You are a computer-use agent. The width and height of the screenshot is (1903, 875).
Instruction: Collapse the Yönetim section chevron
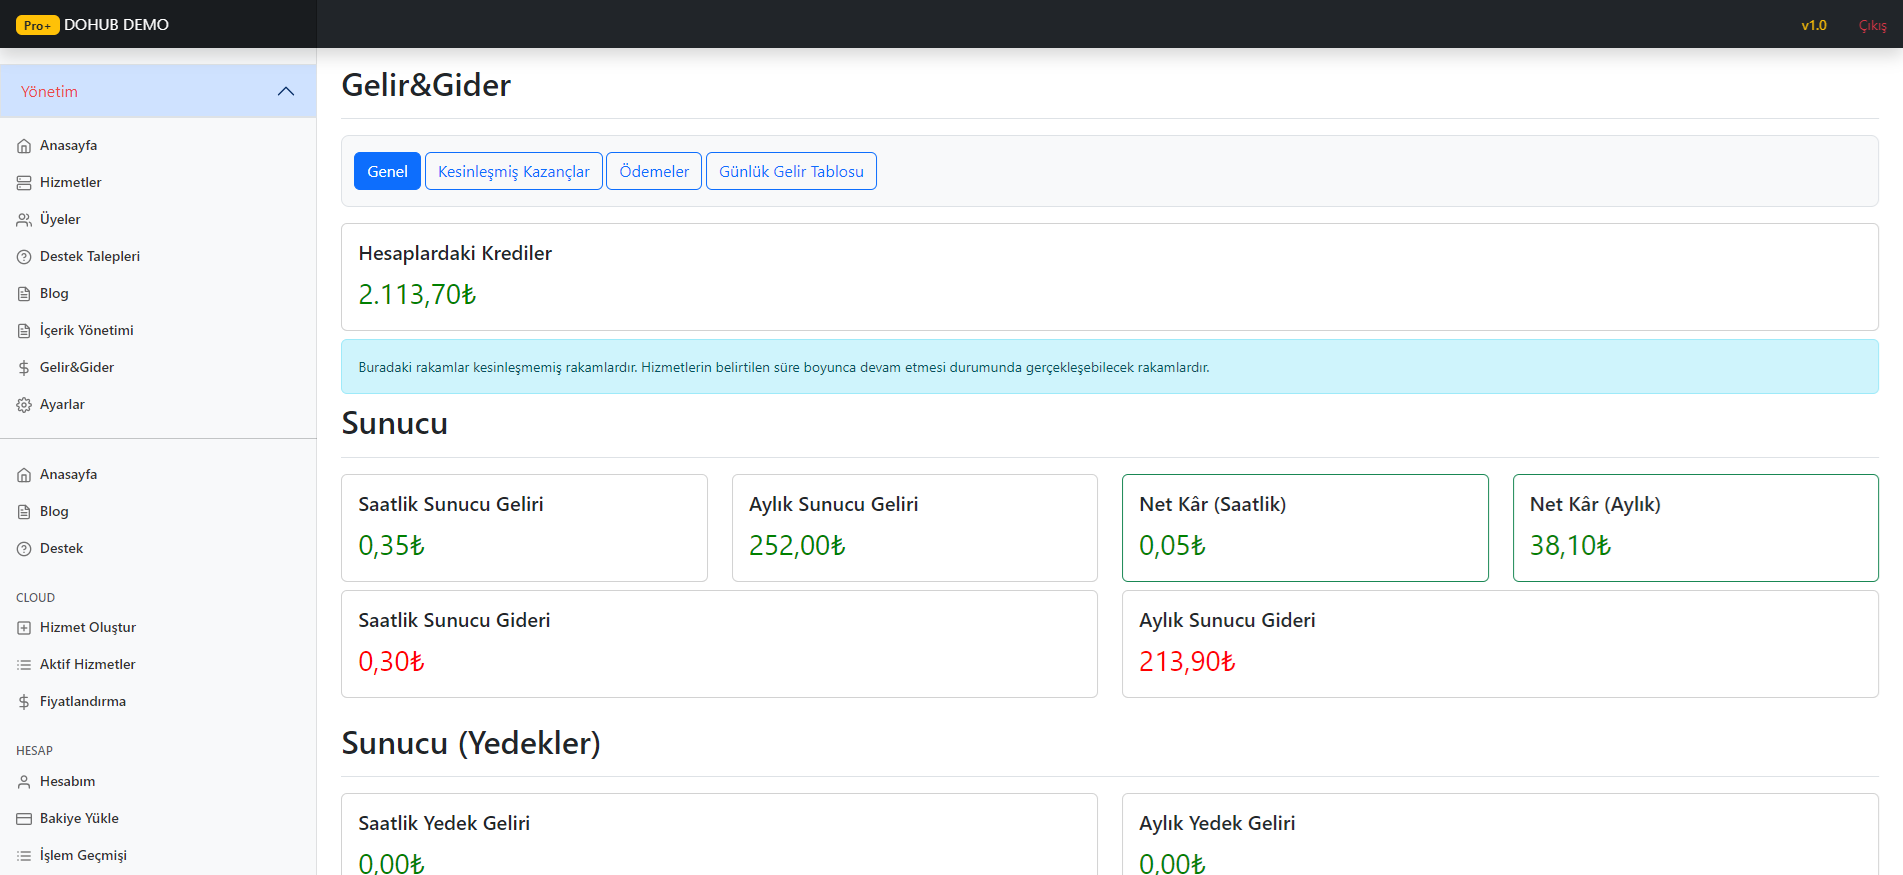tap(286, 91)
